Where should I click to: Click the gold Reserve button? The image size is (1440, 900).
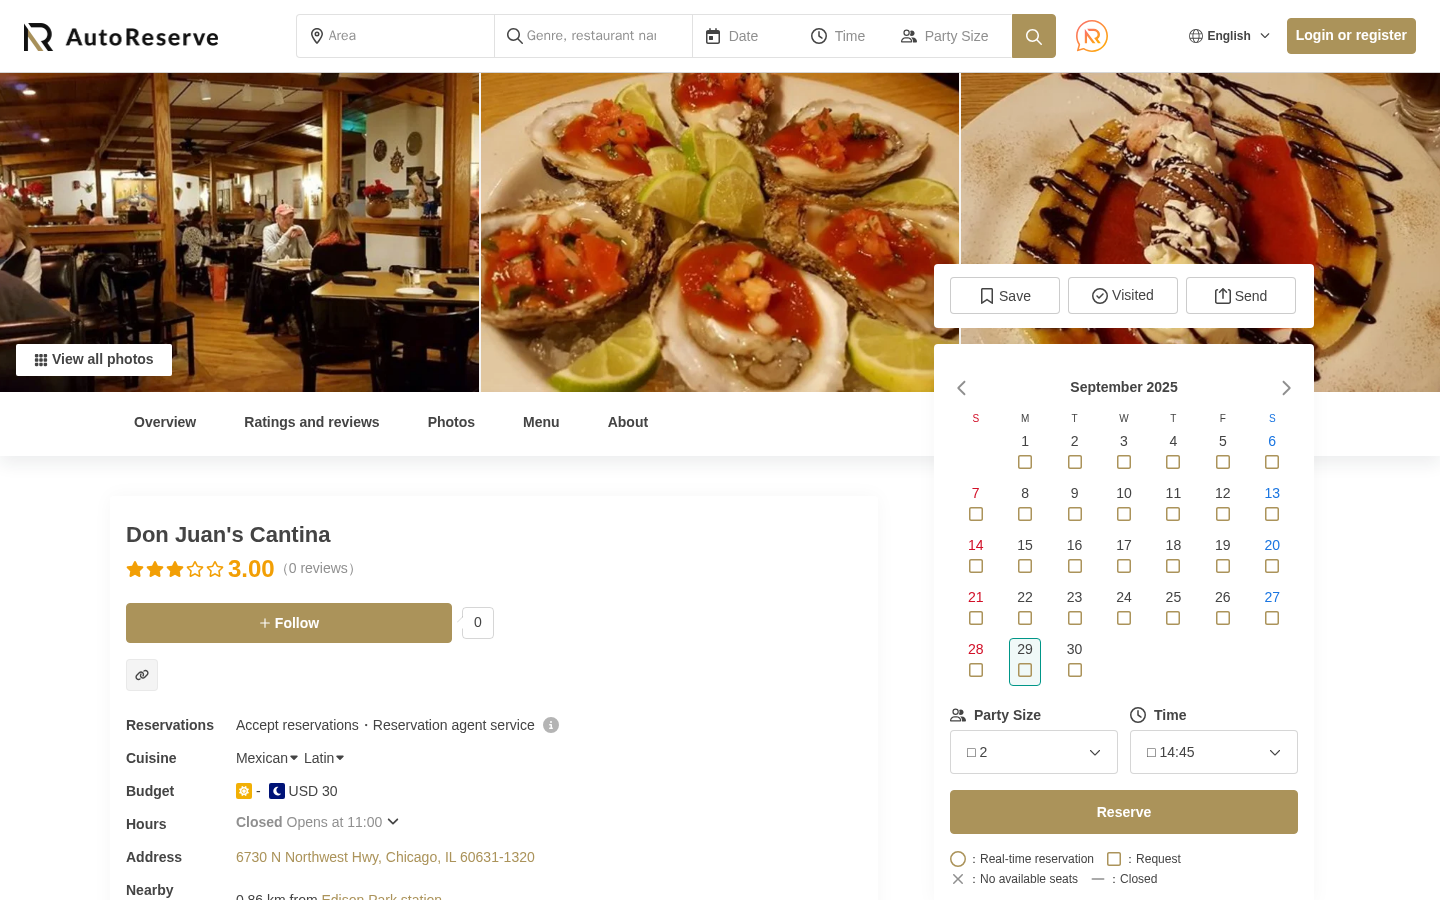(1124, 812)
